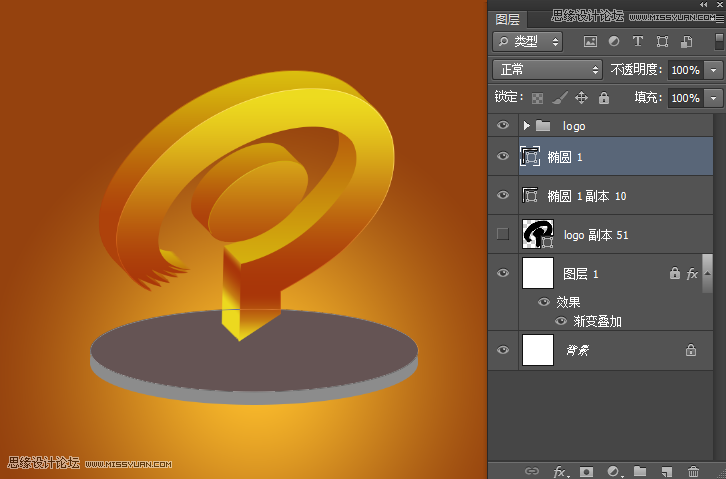Toggle the layer filter on/off switch

pos(719,42)
